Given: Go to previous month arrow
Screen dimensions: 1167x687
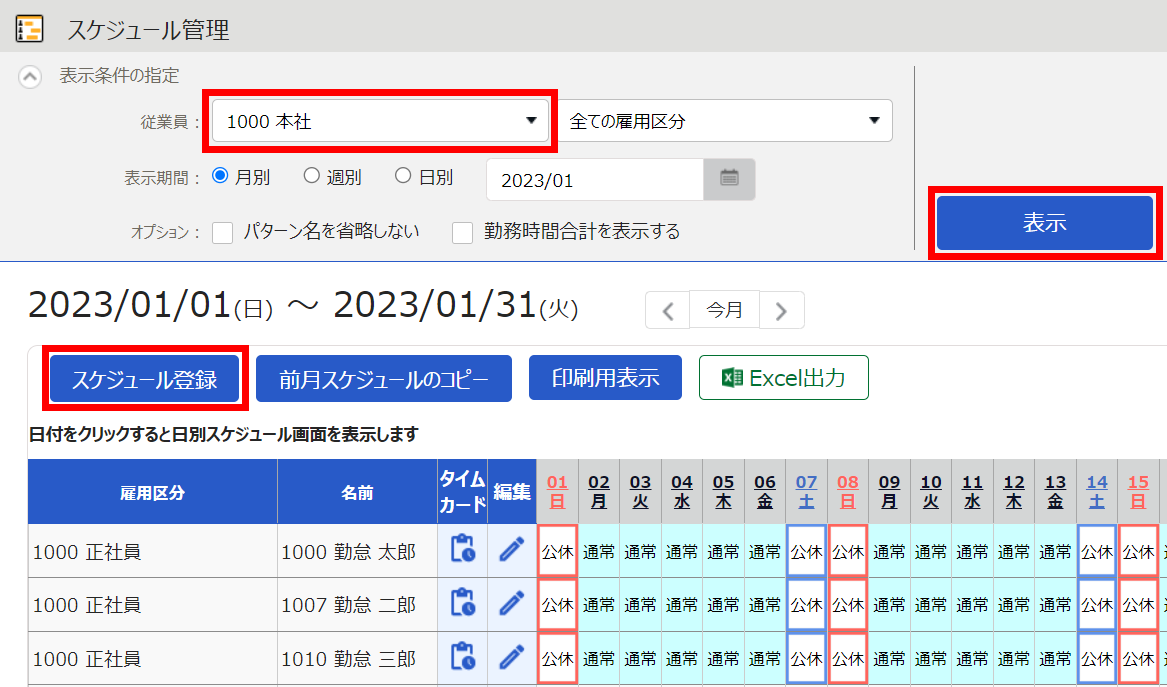Looking at the screenshot, I should 668,310.
